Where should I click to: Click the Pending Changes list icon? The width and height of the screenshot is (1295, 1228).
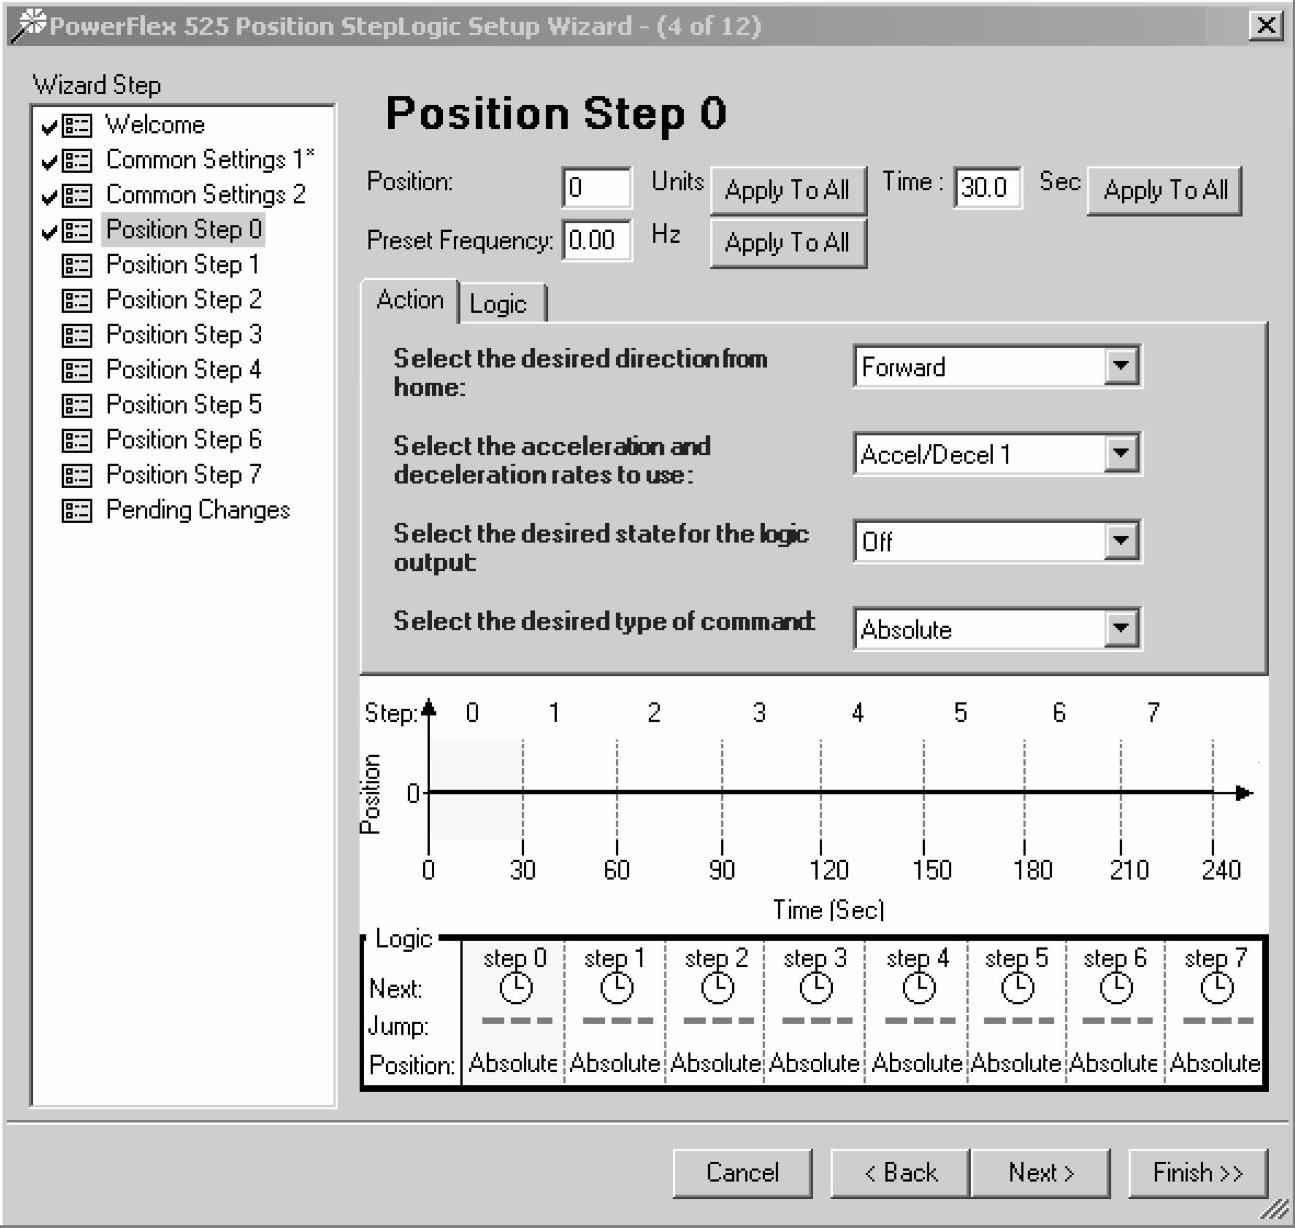click(77, 510)
